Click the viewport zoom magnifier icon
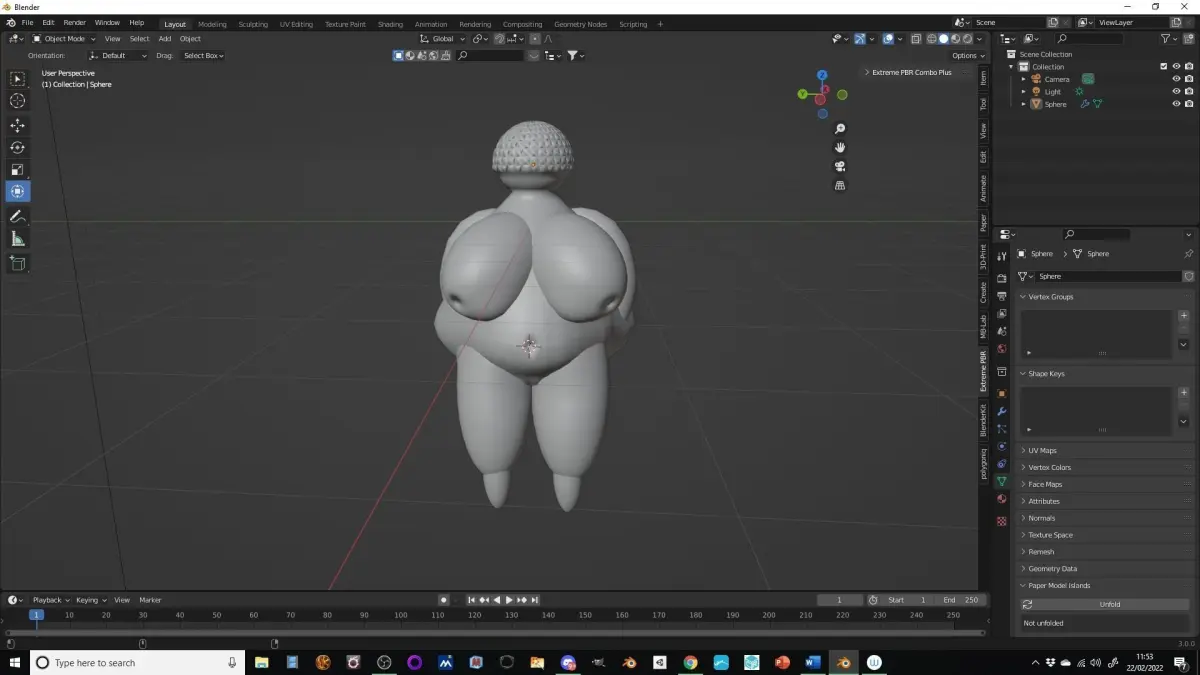1200x675 pixels. pyautogui.click(x=840, y=129)
